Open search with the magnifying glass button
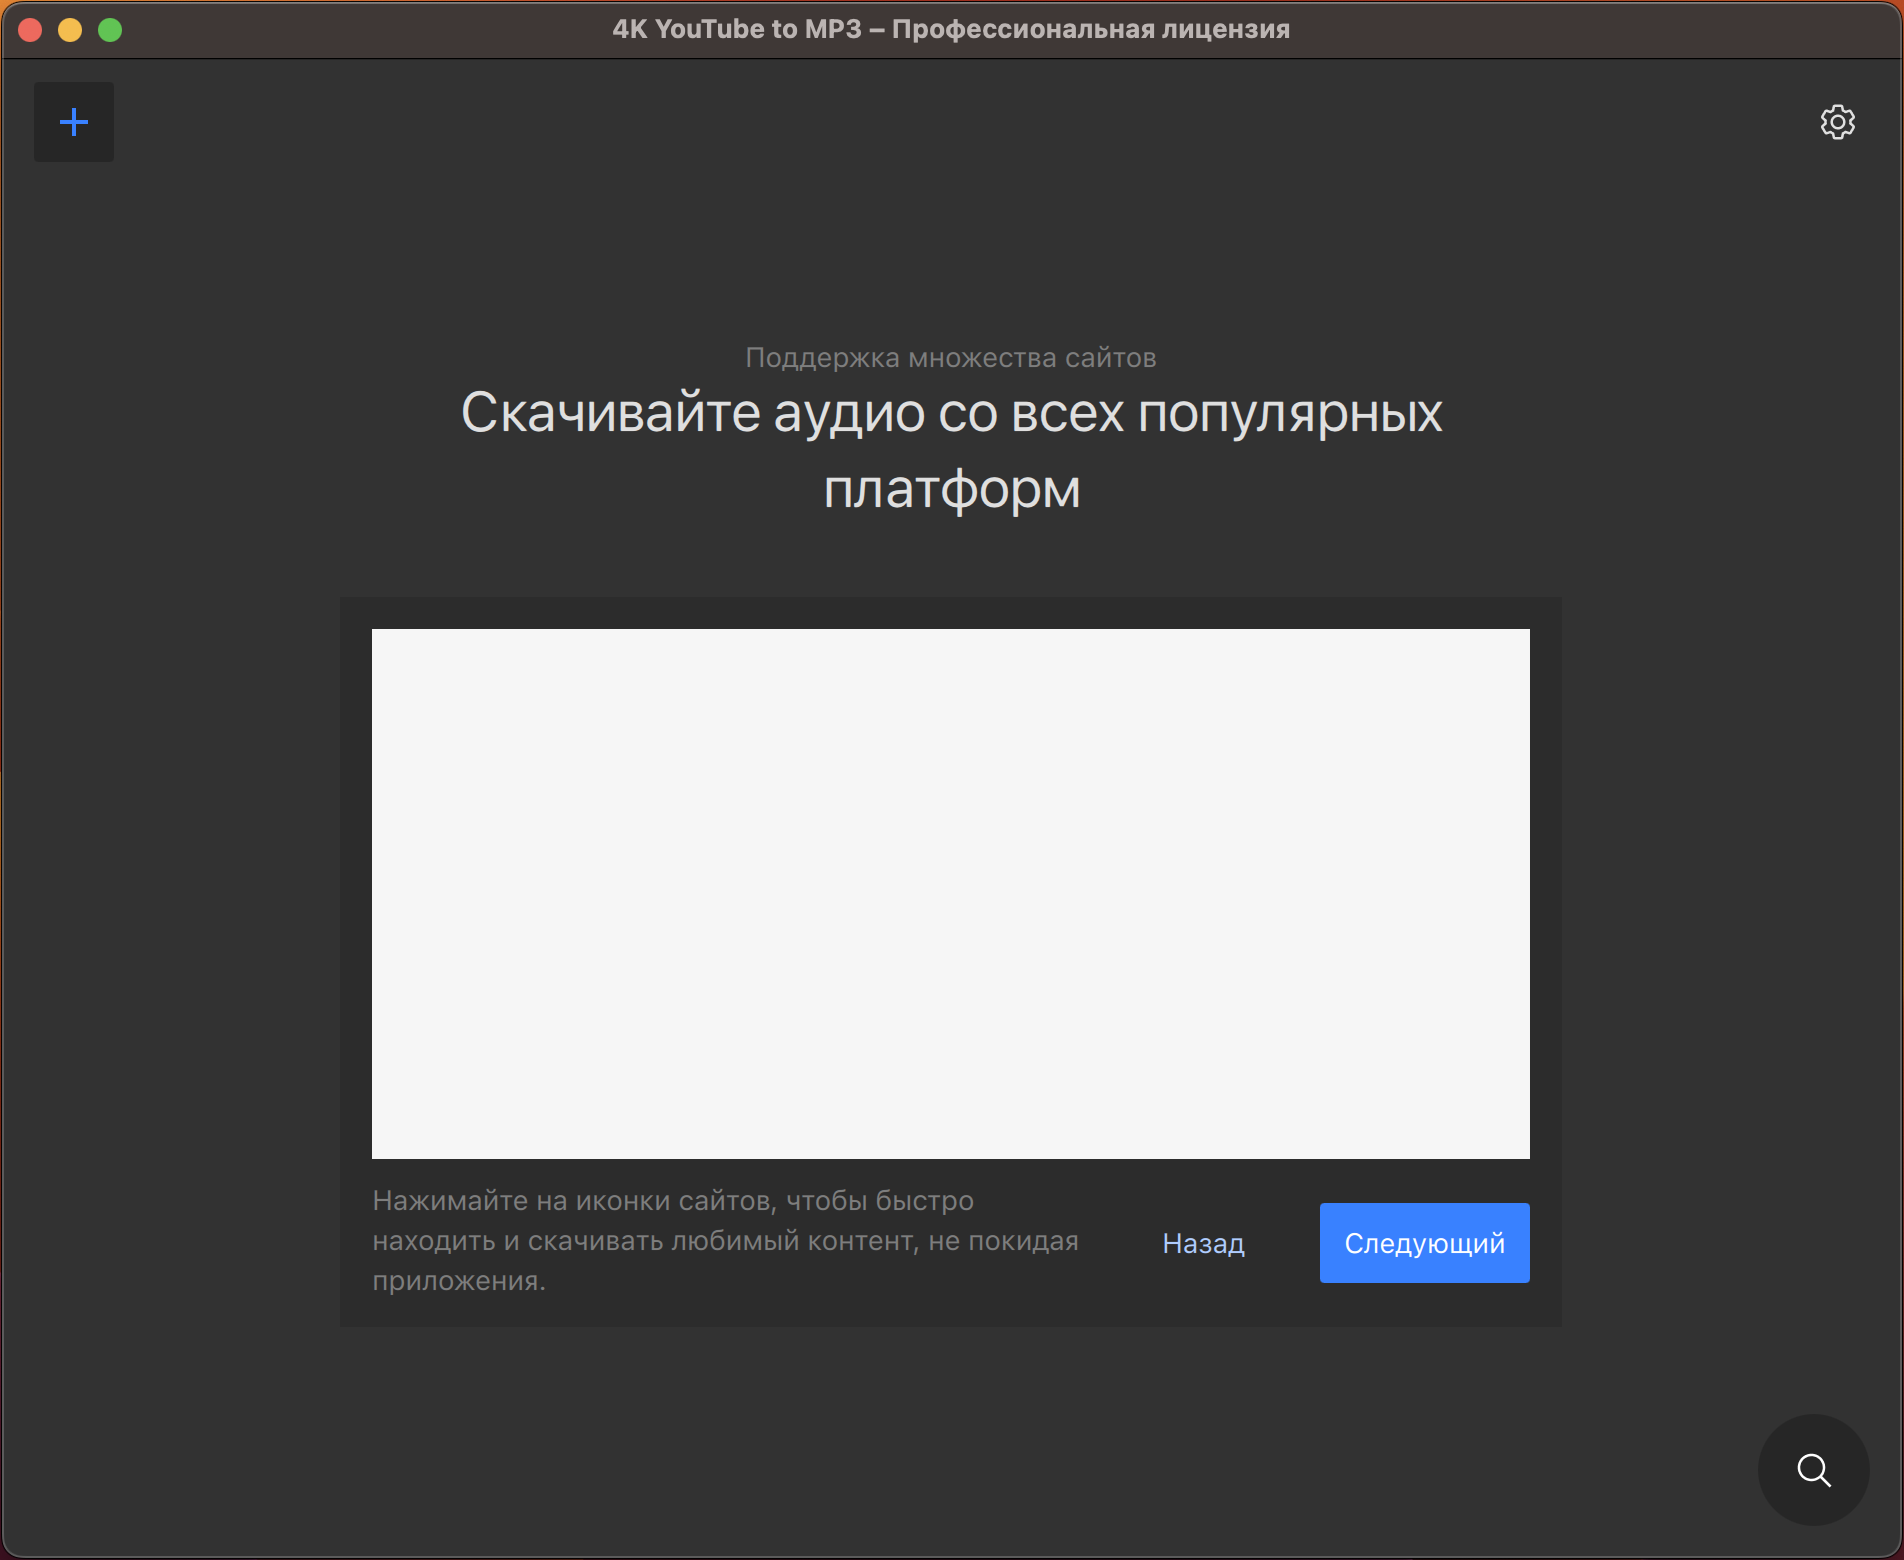 (x=1813, y=1470)
